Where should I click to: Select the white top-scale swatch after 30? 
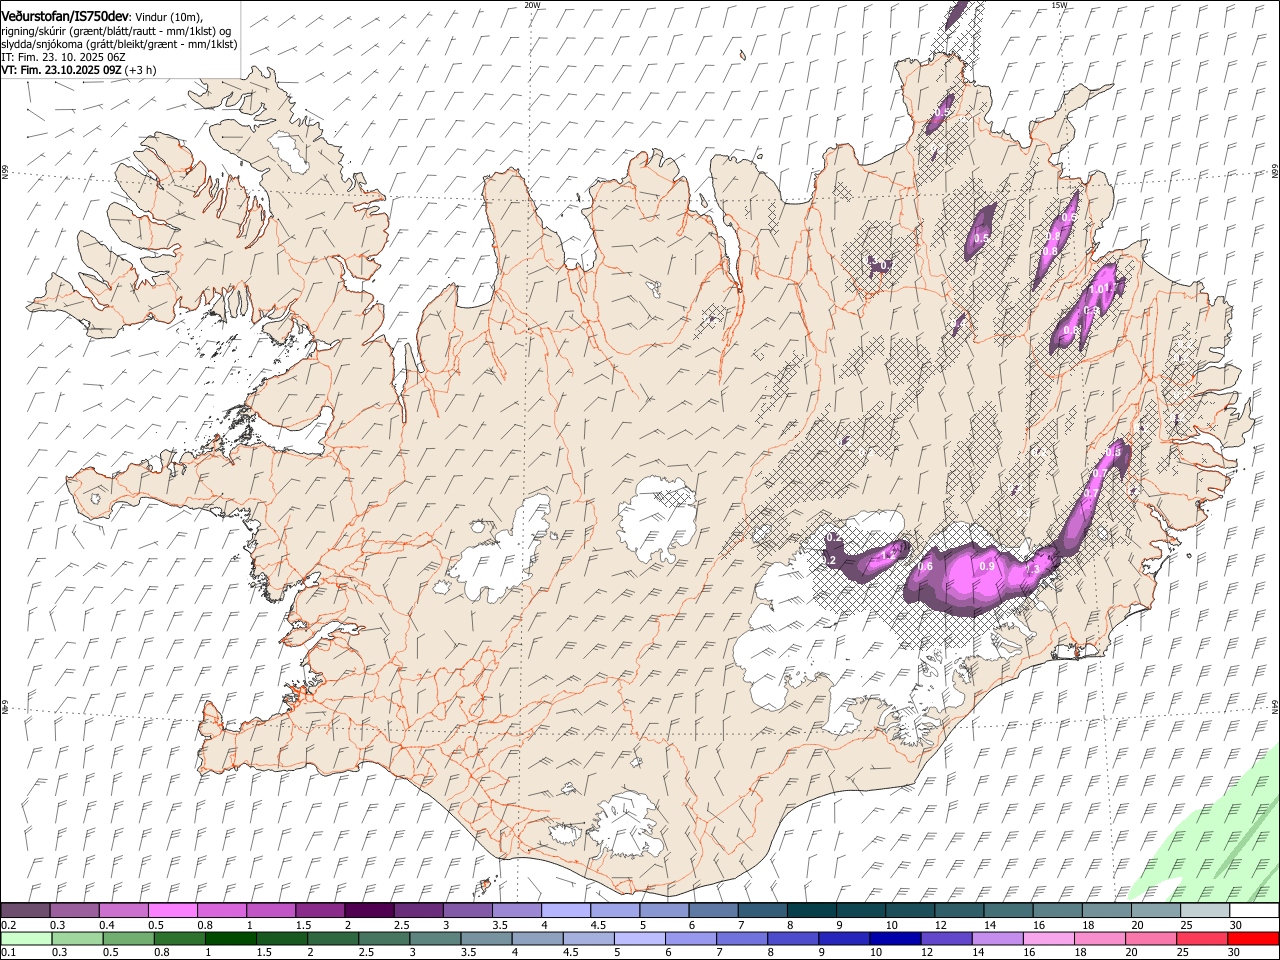[x=1254, y=911]
